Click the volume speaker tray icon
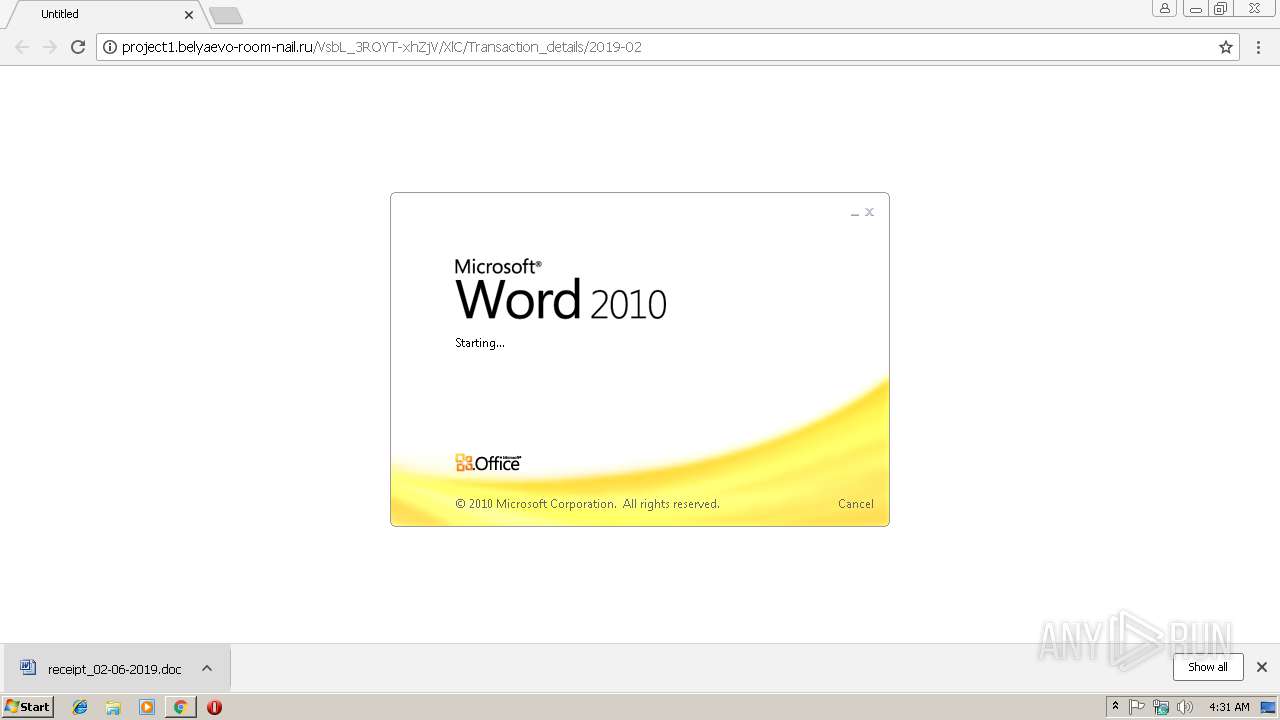Image resolution: width=1280 pixels, height=720 pixels. tap(1185, 707)
